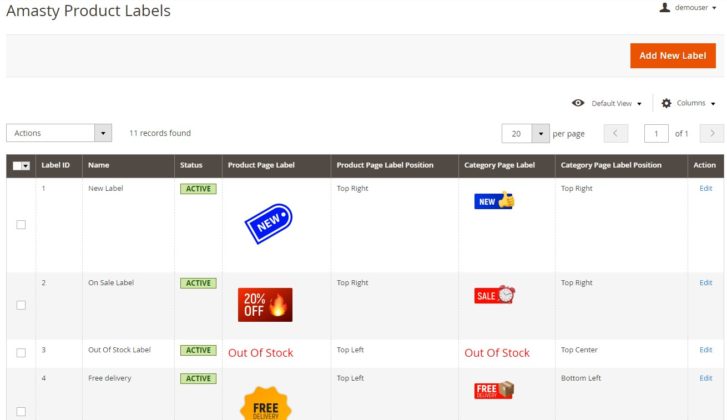This screenshot has height=420, width=727.
Task: Expand the per page count dropdown
Action: point(541,133)
